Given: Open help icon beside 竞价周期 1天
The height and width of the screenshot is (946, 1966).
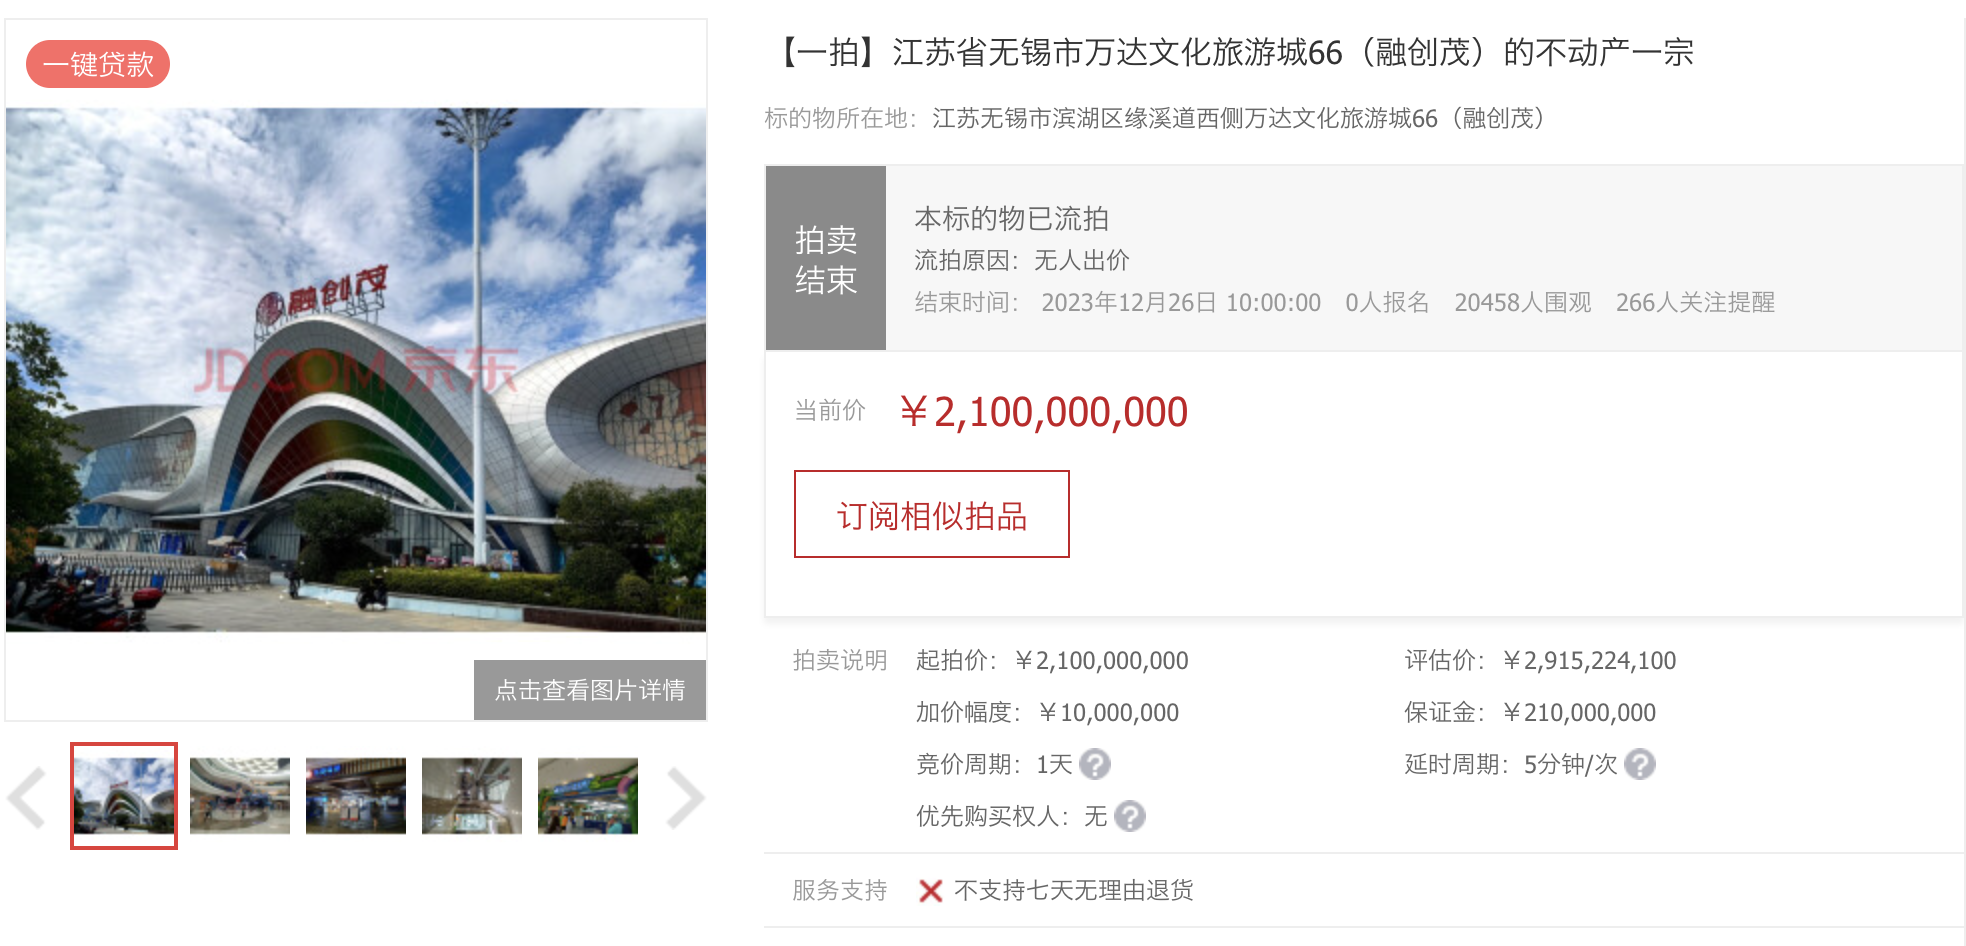Looking at the screenshot, I should point(1095,764).
